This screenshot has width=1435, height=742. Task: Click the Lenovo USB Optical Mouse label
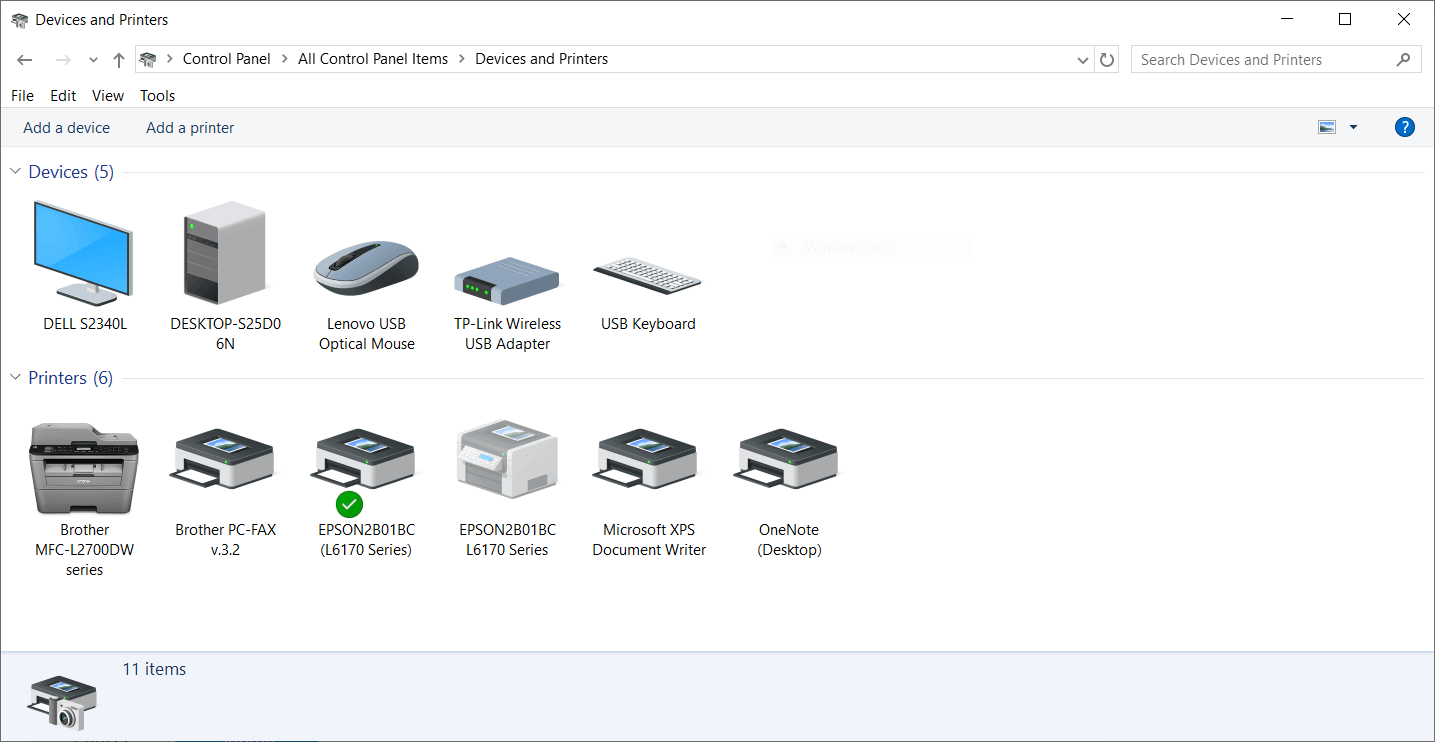(367, 334)
